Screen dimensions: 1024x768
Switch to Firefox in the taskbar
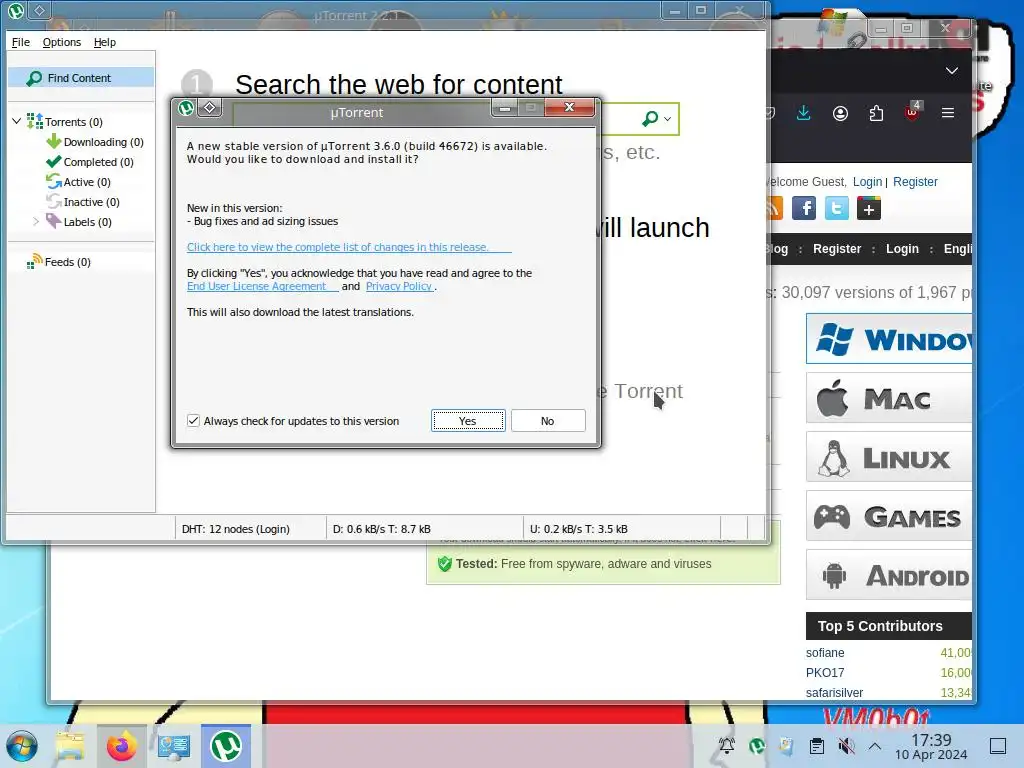[121, 746]
